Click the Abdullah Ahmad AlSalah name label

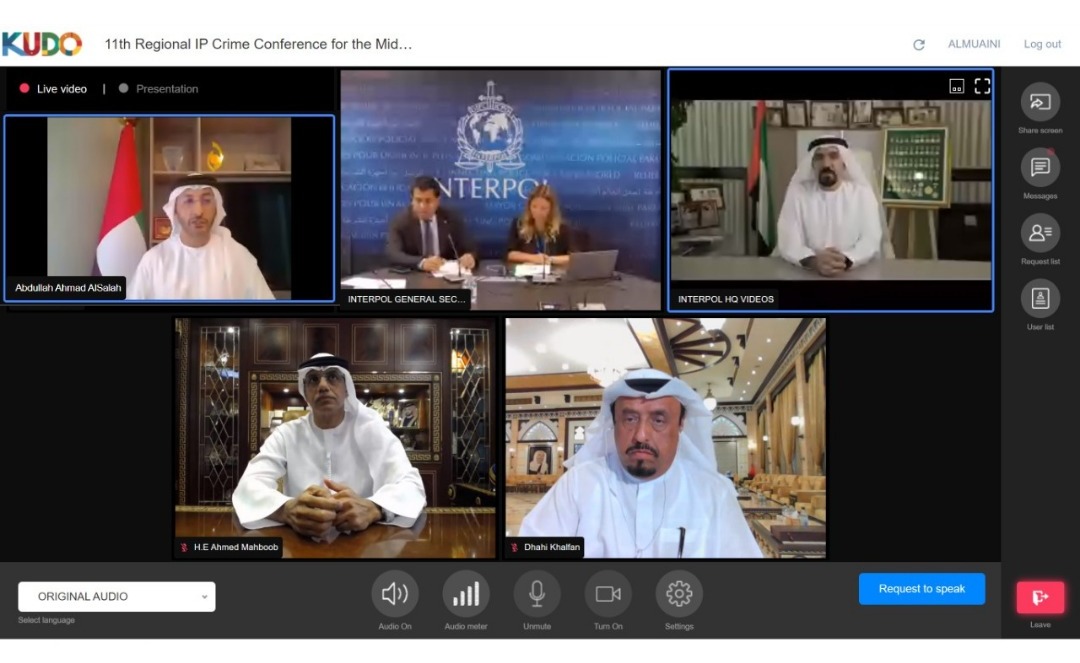[68, 288]
